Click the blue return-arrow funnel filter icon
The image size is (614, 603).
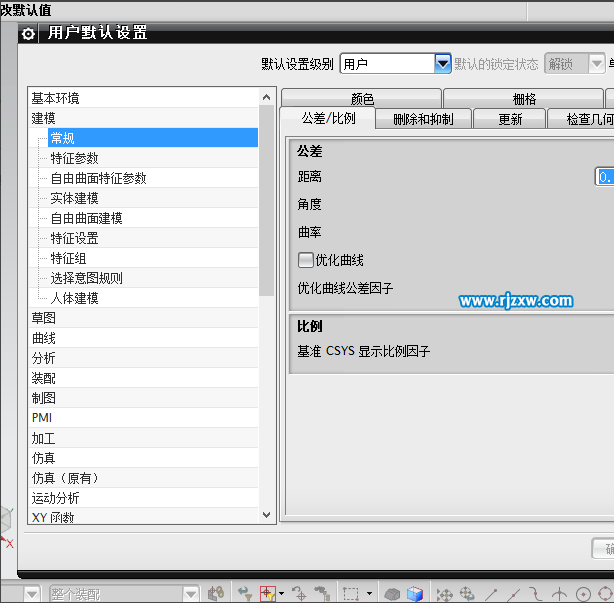tap(246, 594)
